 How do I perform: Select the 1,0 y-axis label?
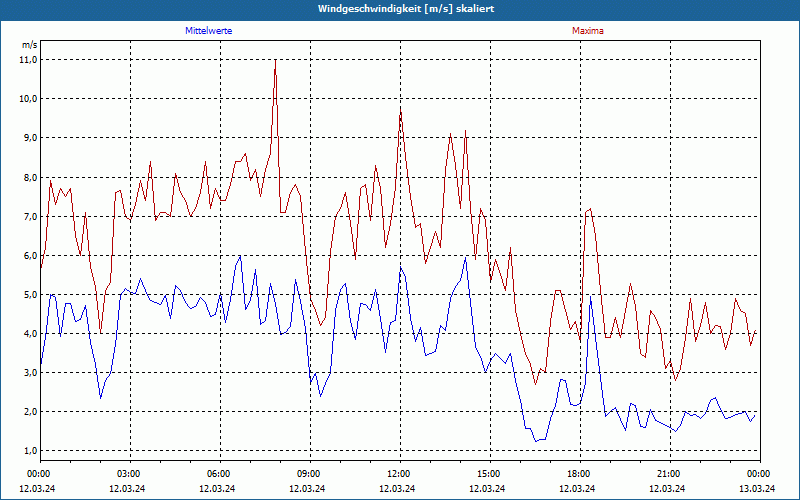coord(31,451)
